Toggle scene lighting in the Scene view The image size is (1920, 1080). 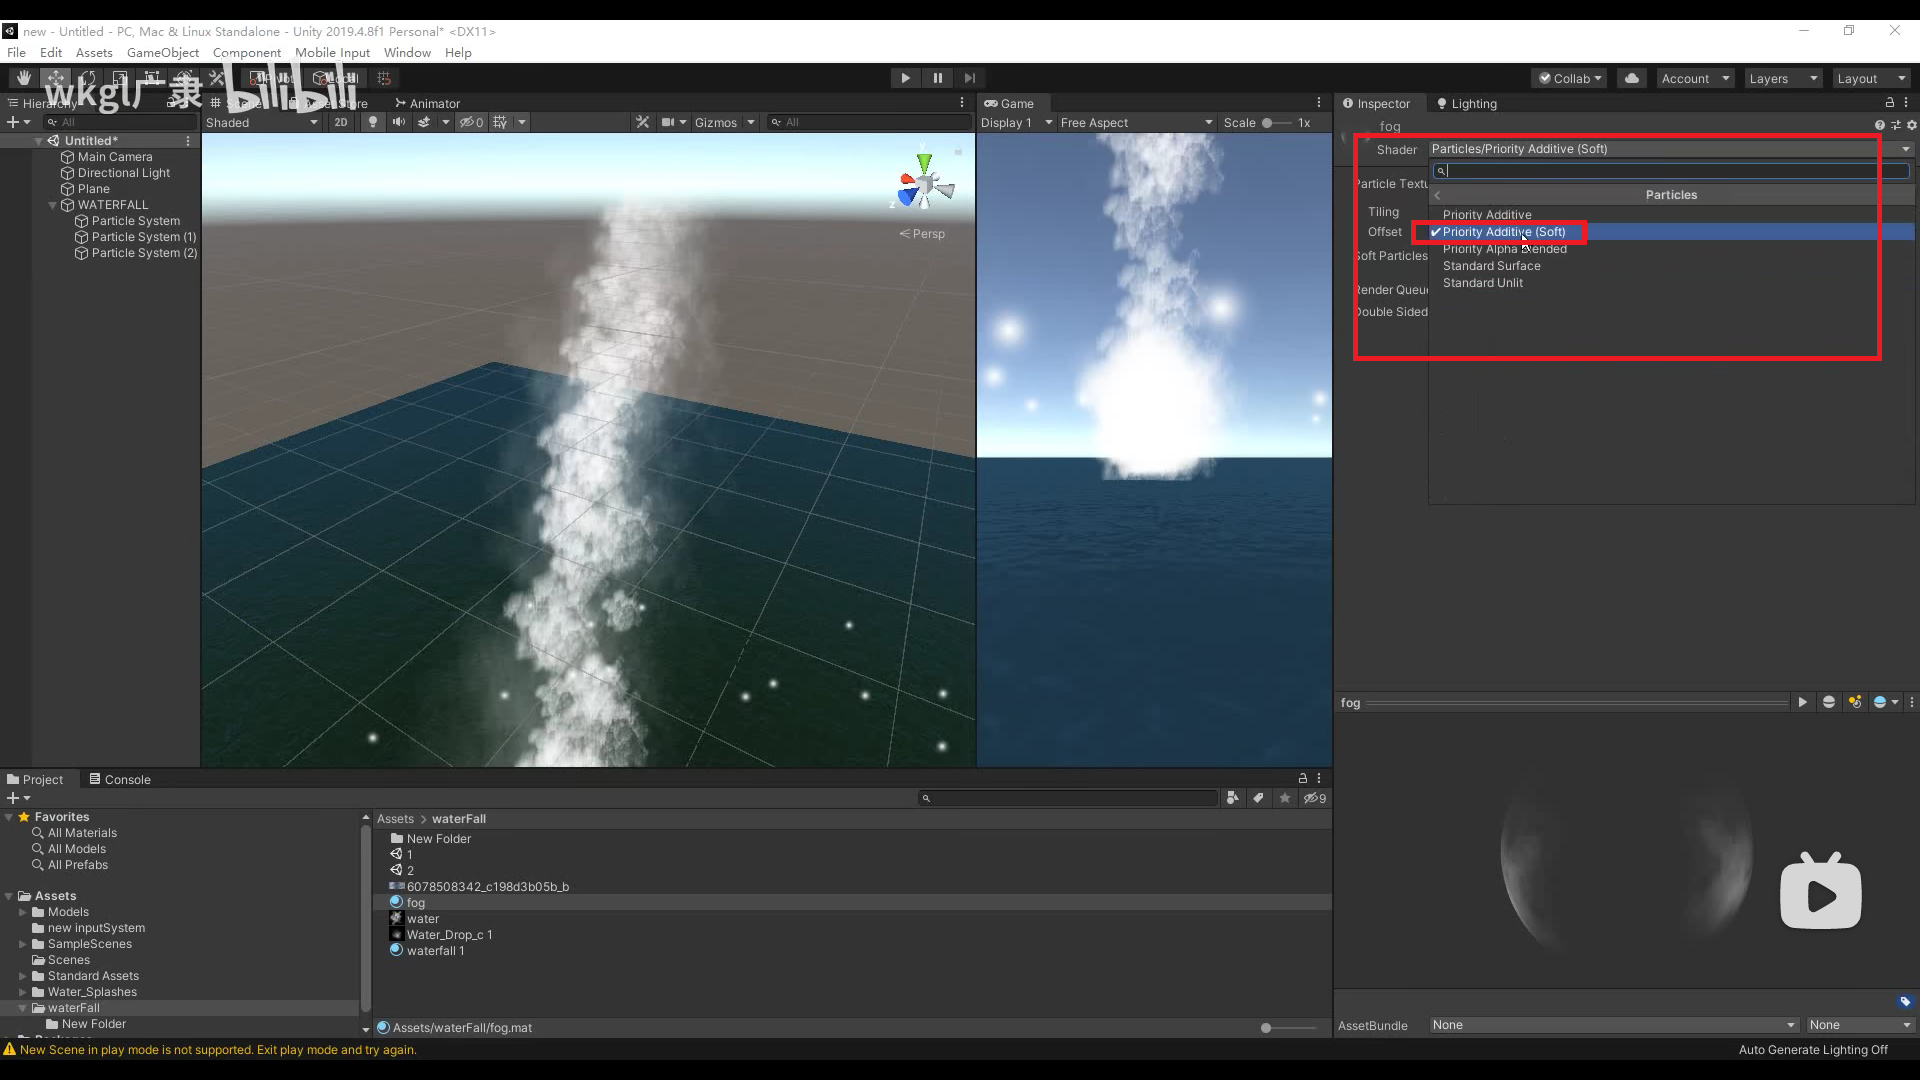coord(373,122)
